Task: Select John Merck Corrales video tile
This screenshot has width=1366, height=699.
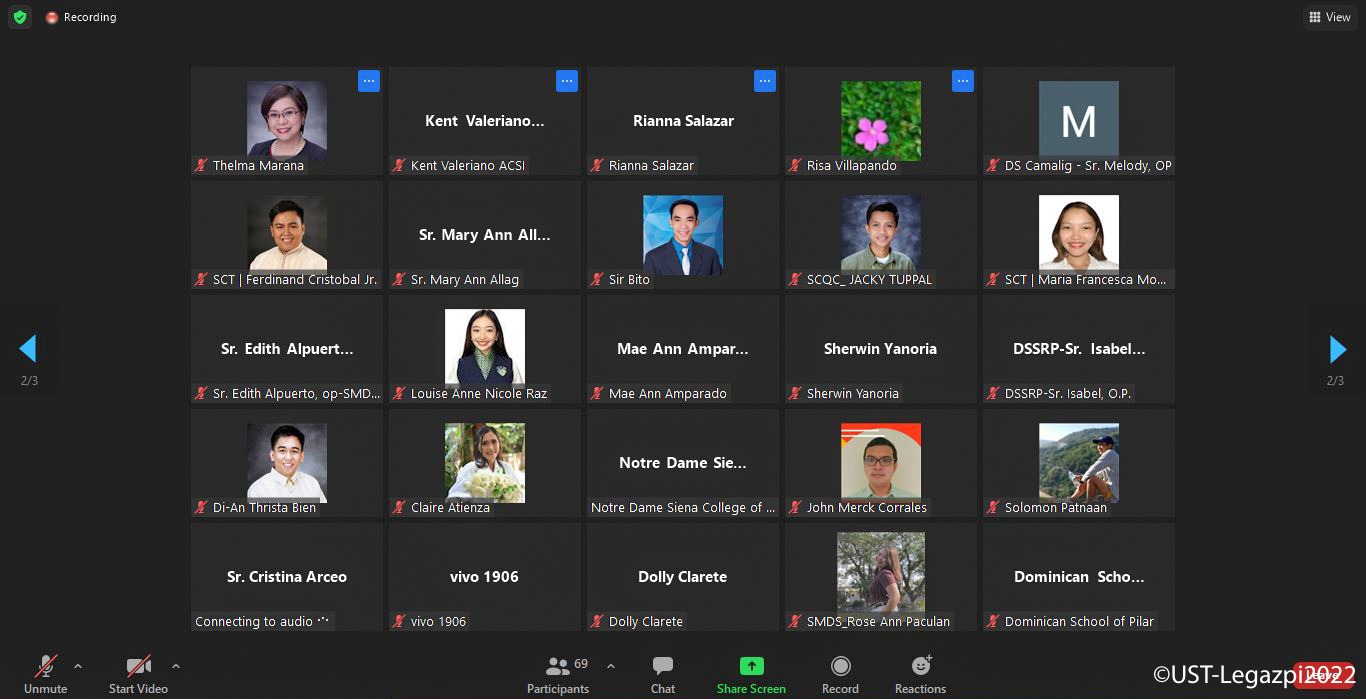Action: coord(881,463)
